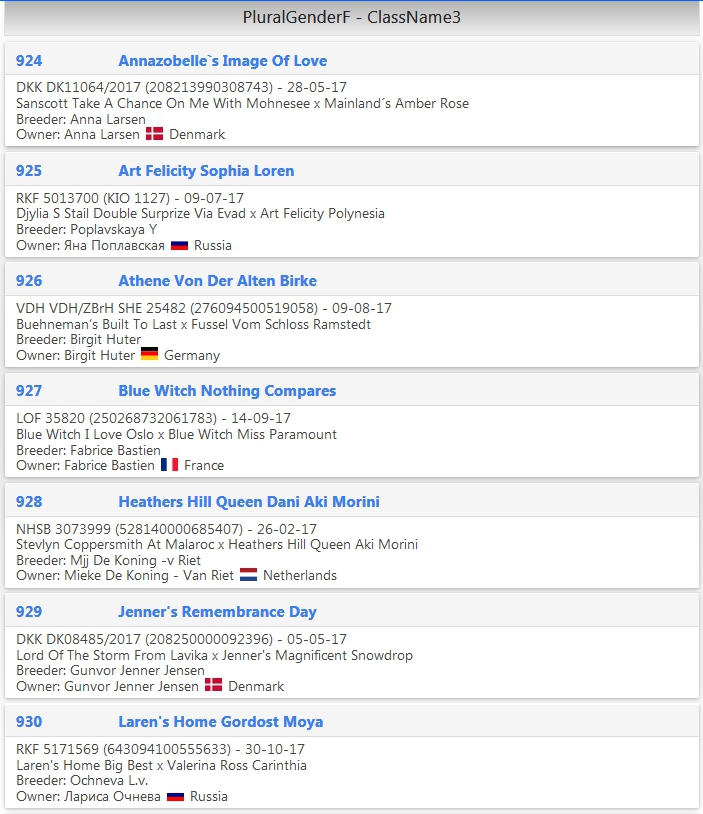Open Heathers Hill Queen Dani Aki Morini
The height and width of the screenshot is (814, 703).
[249, 501]
